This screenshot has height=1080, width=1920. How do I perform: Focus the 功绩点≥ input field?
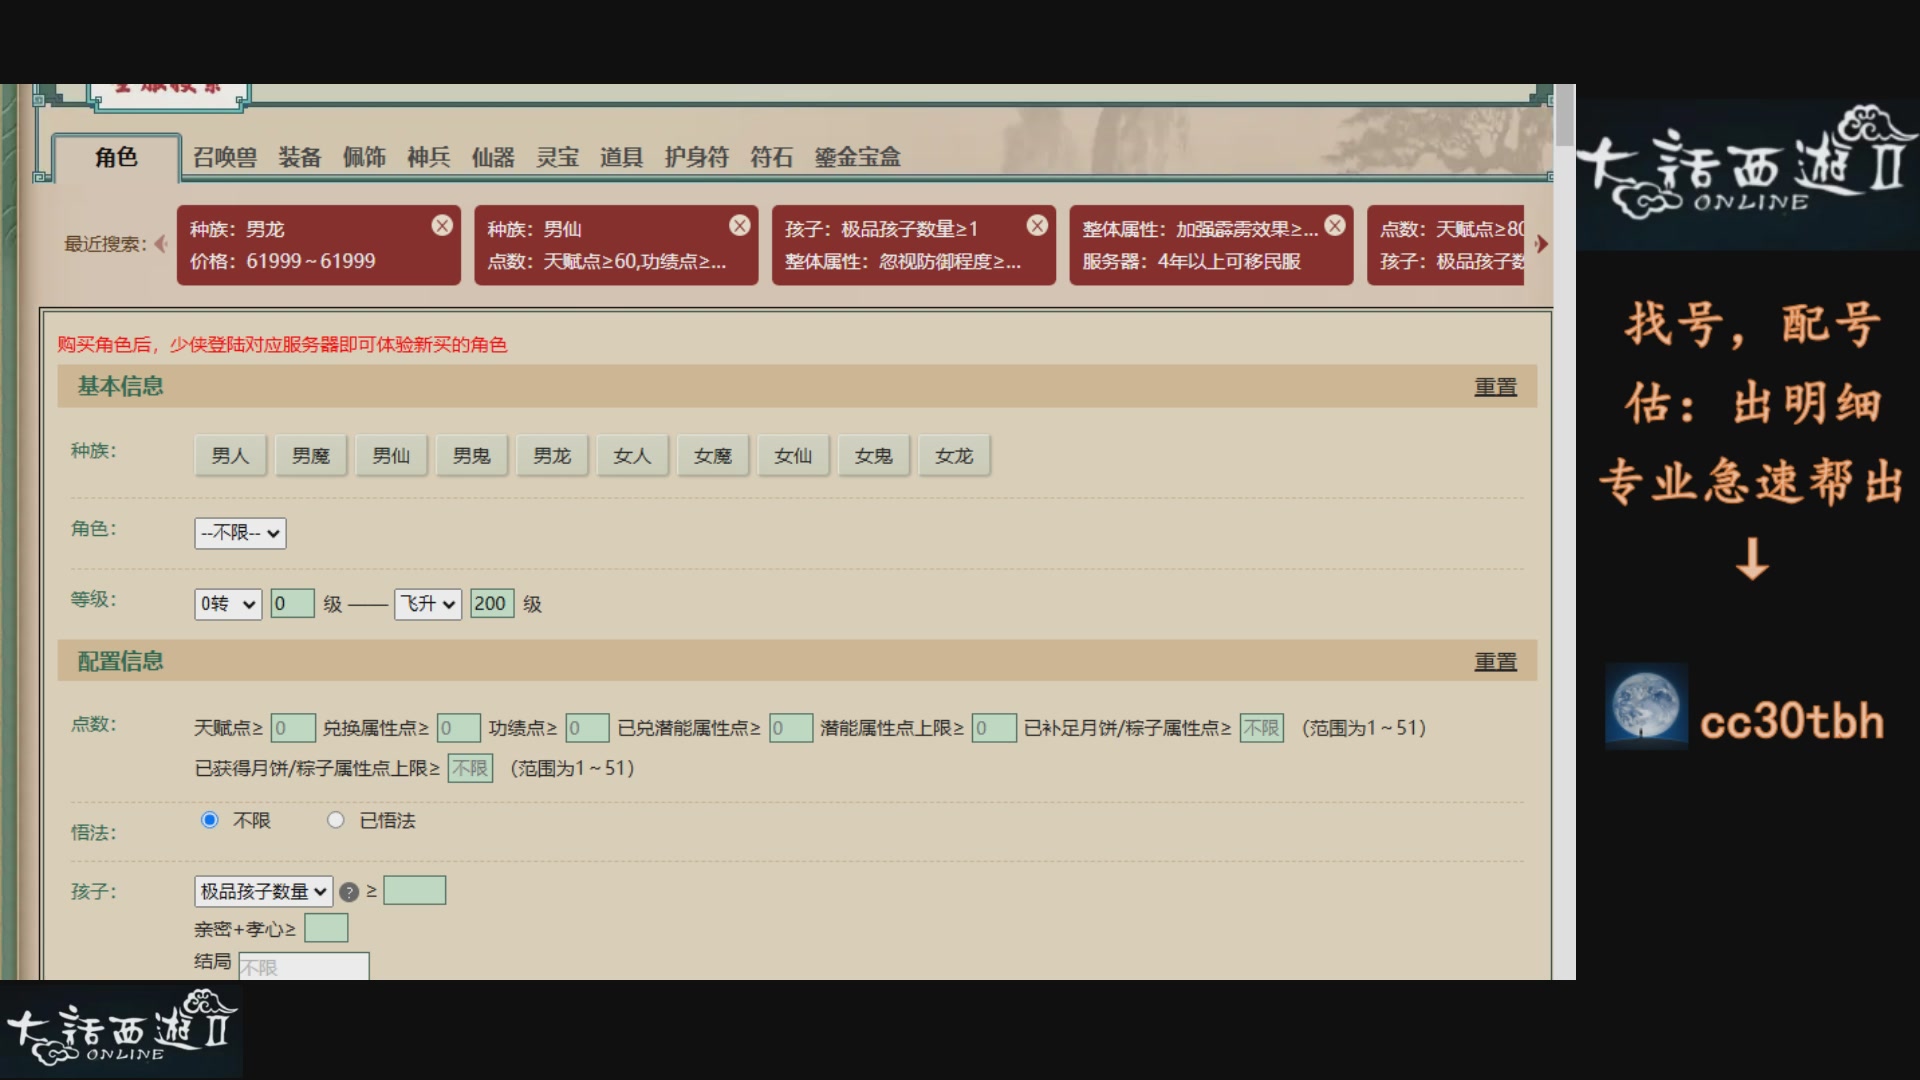tap(587, 728)
